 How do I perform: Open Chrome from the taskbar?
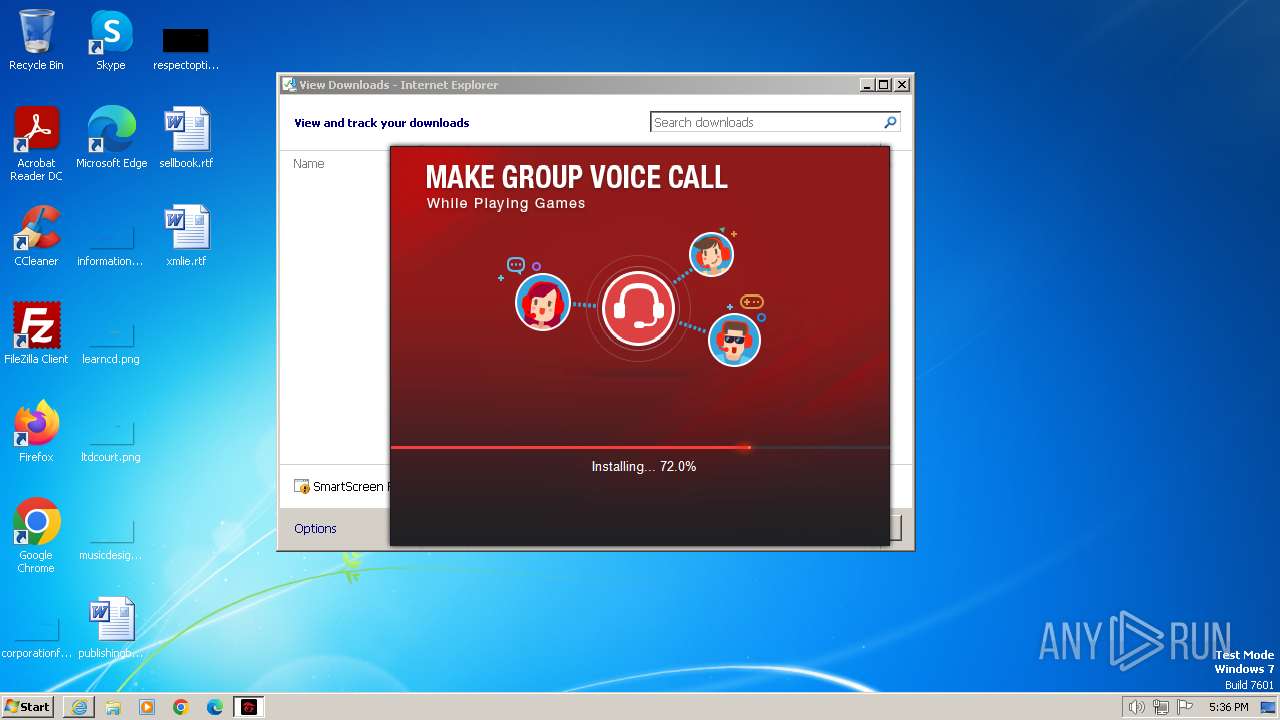pos(181,707)
